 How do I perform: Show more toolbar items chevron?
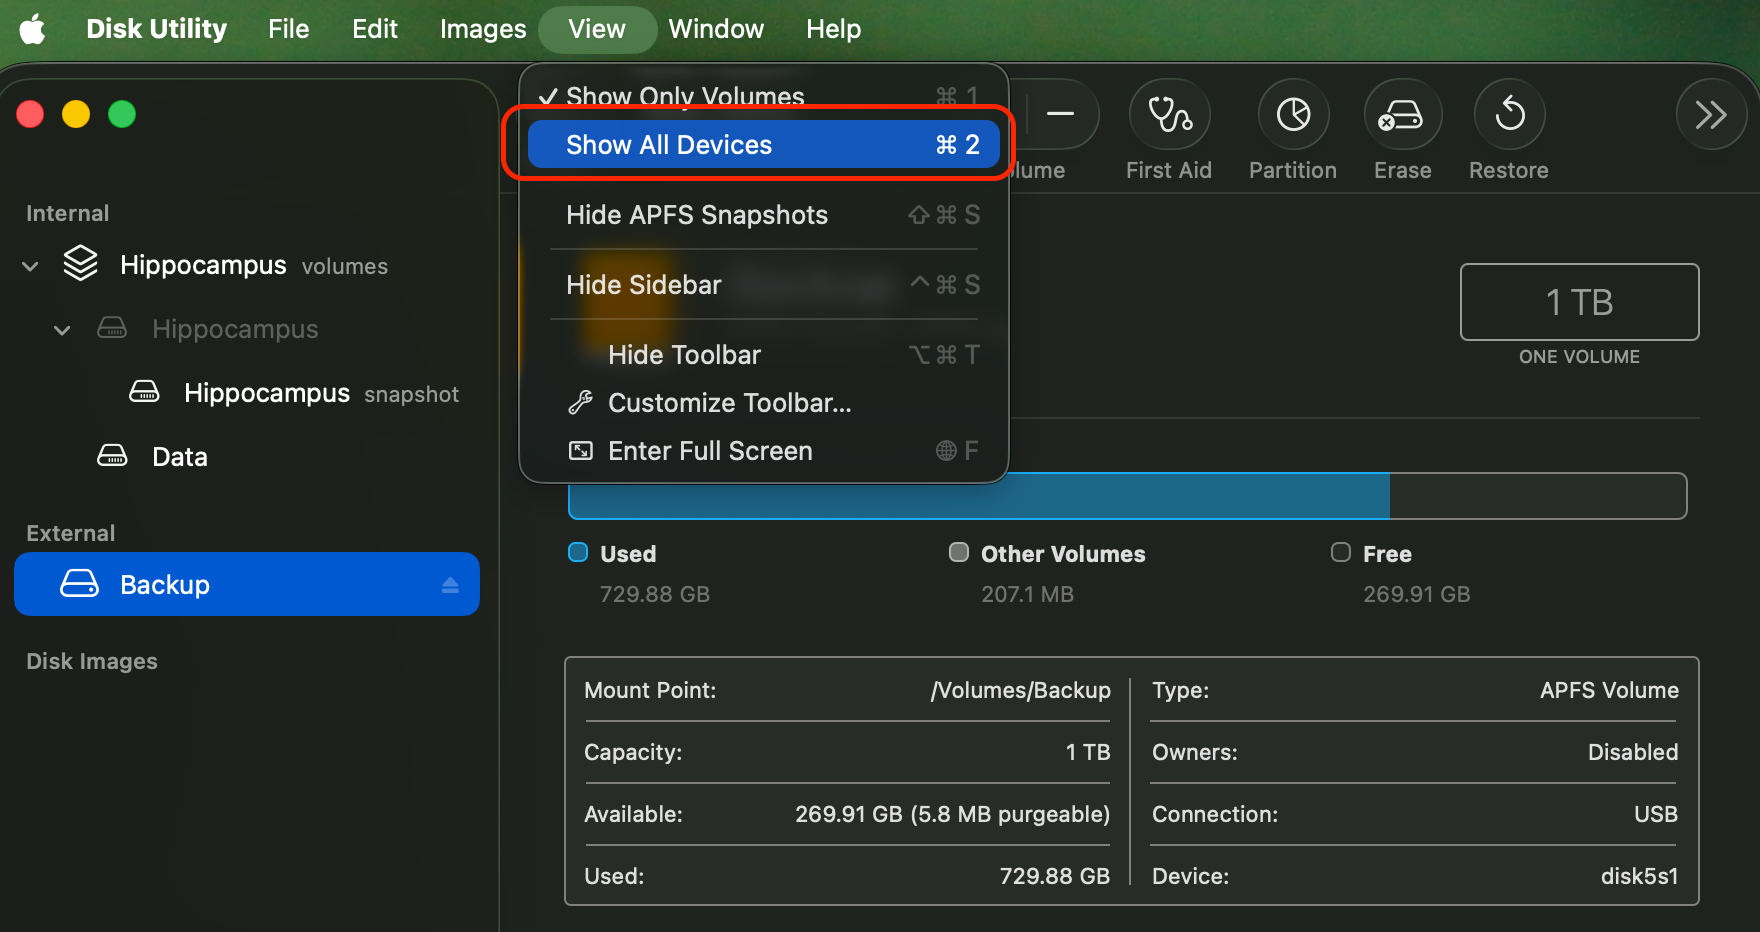tap(1711, 115)
